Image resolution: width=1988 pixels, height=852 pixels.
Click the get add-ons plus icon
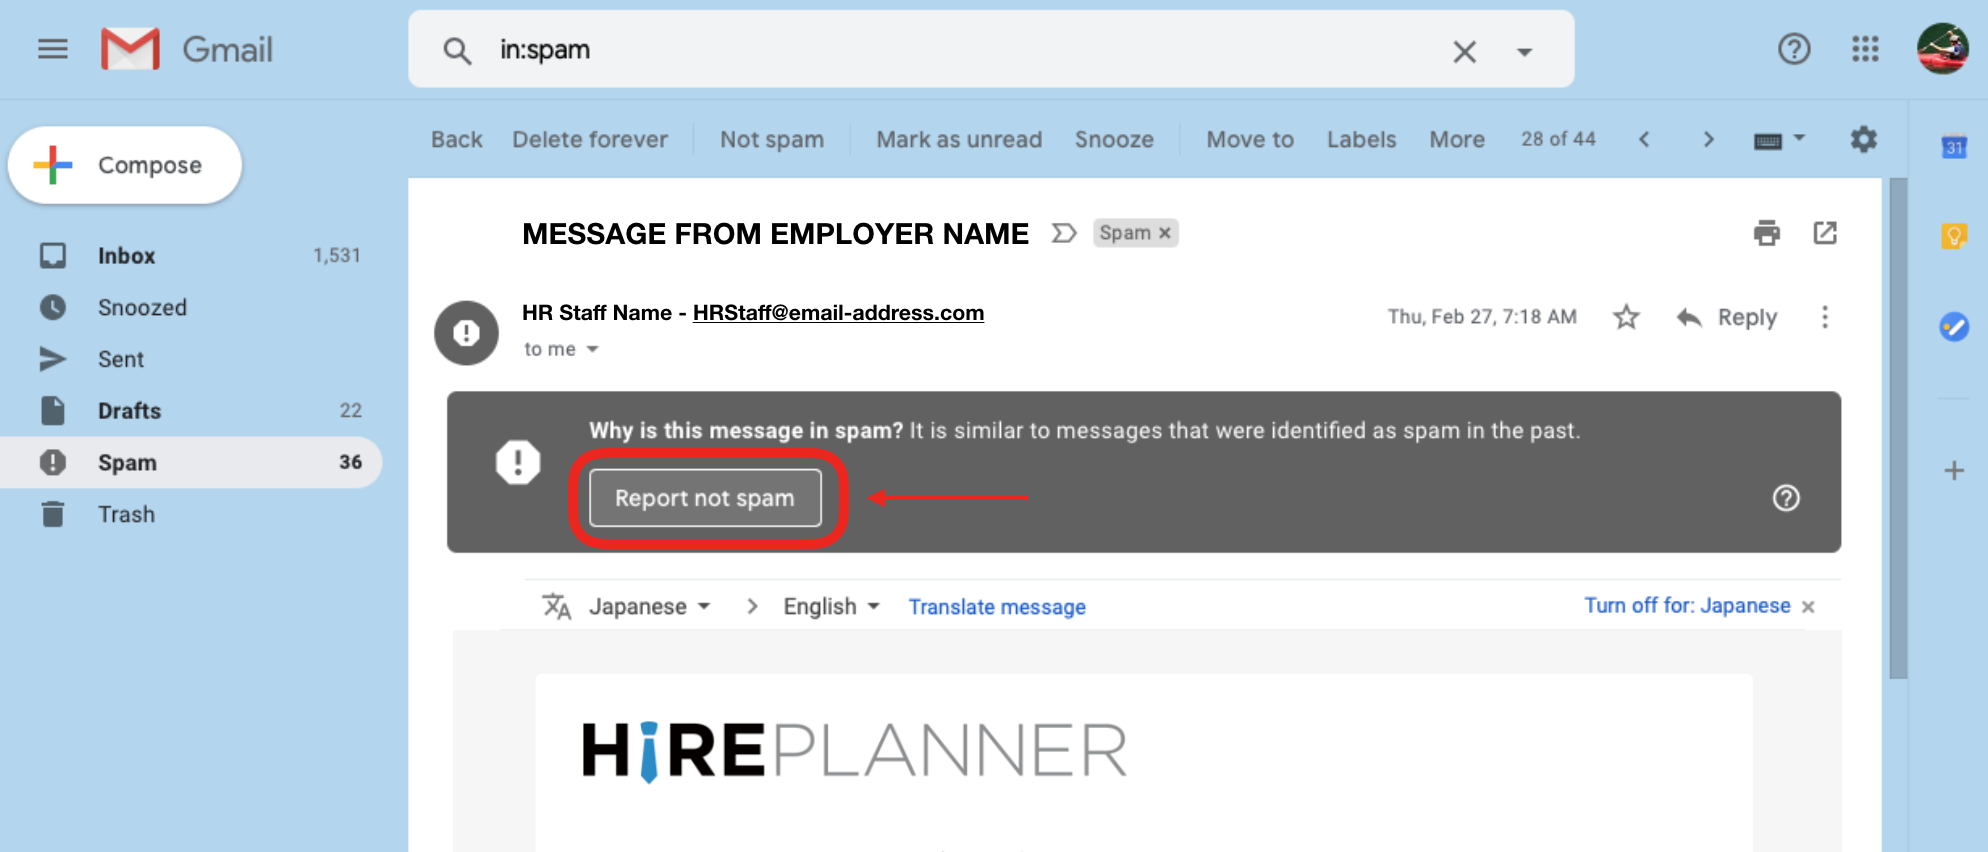(1954, 470)
